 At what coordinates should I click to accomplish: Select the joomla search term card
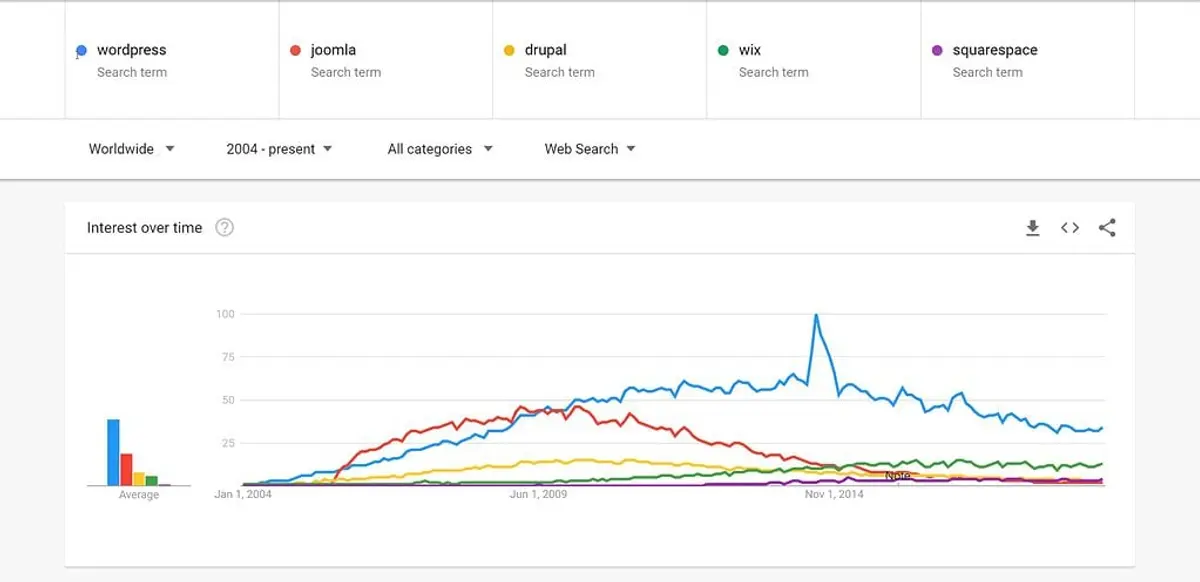385,60
